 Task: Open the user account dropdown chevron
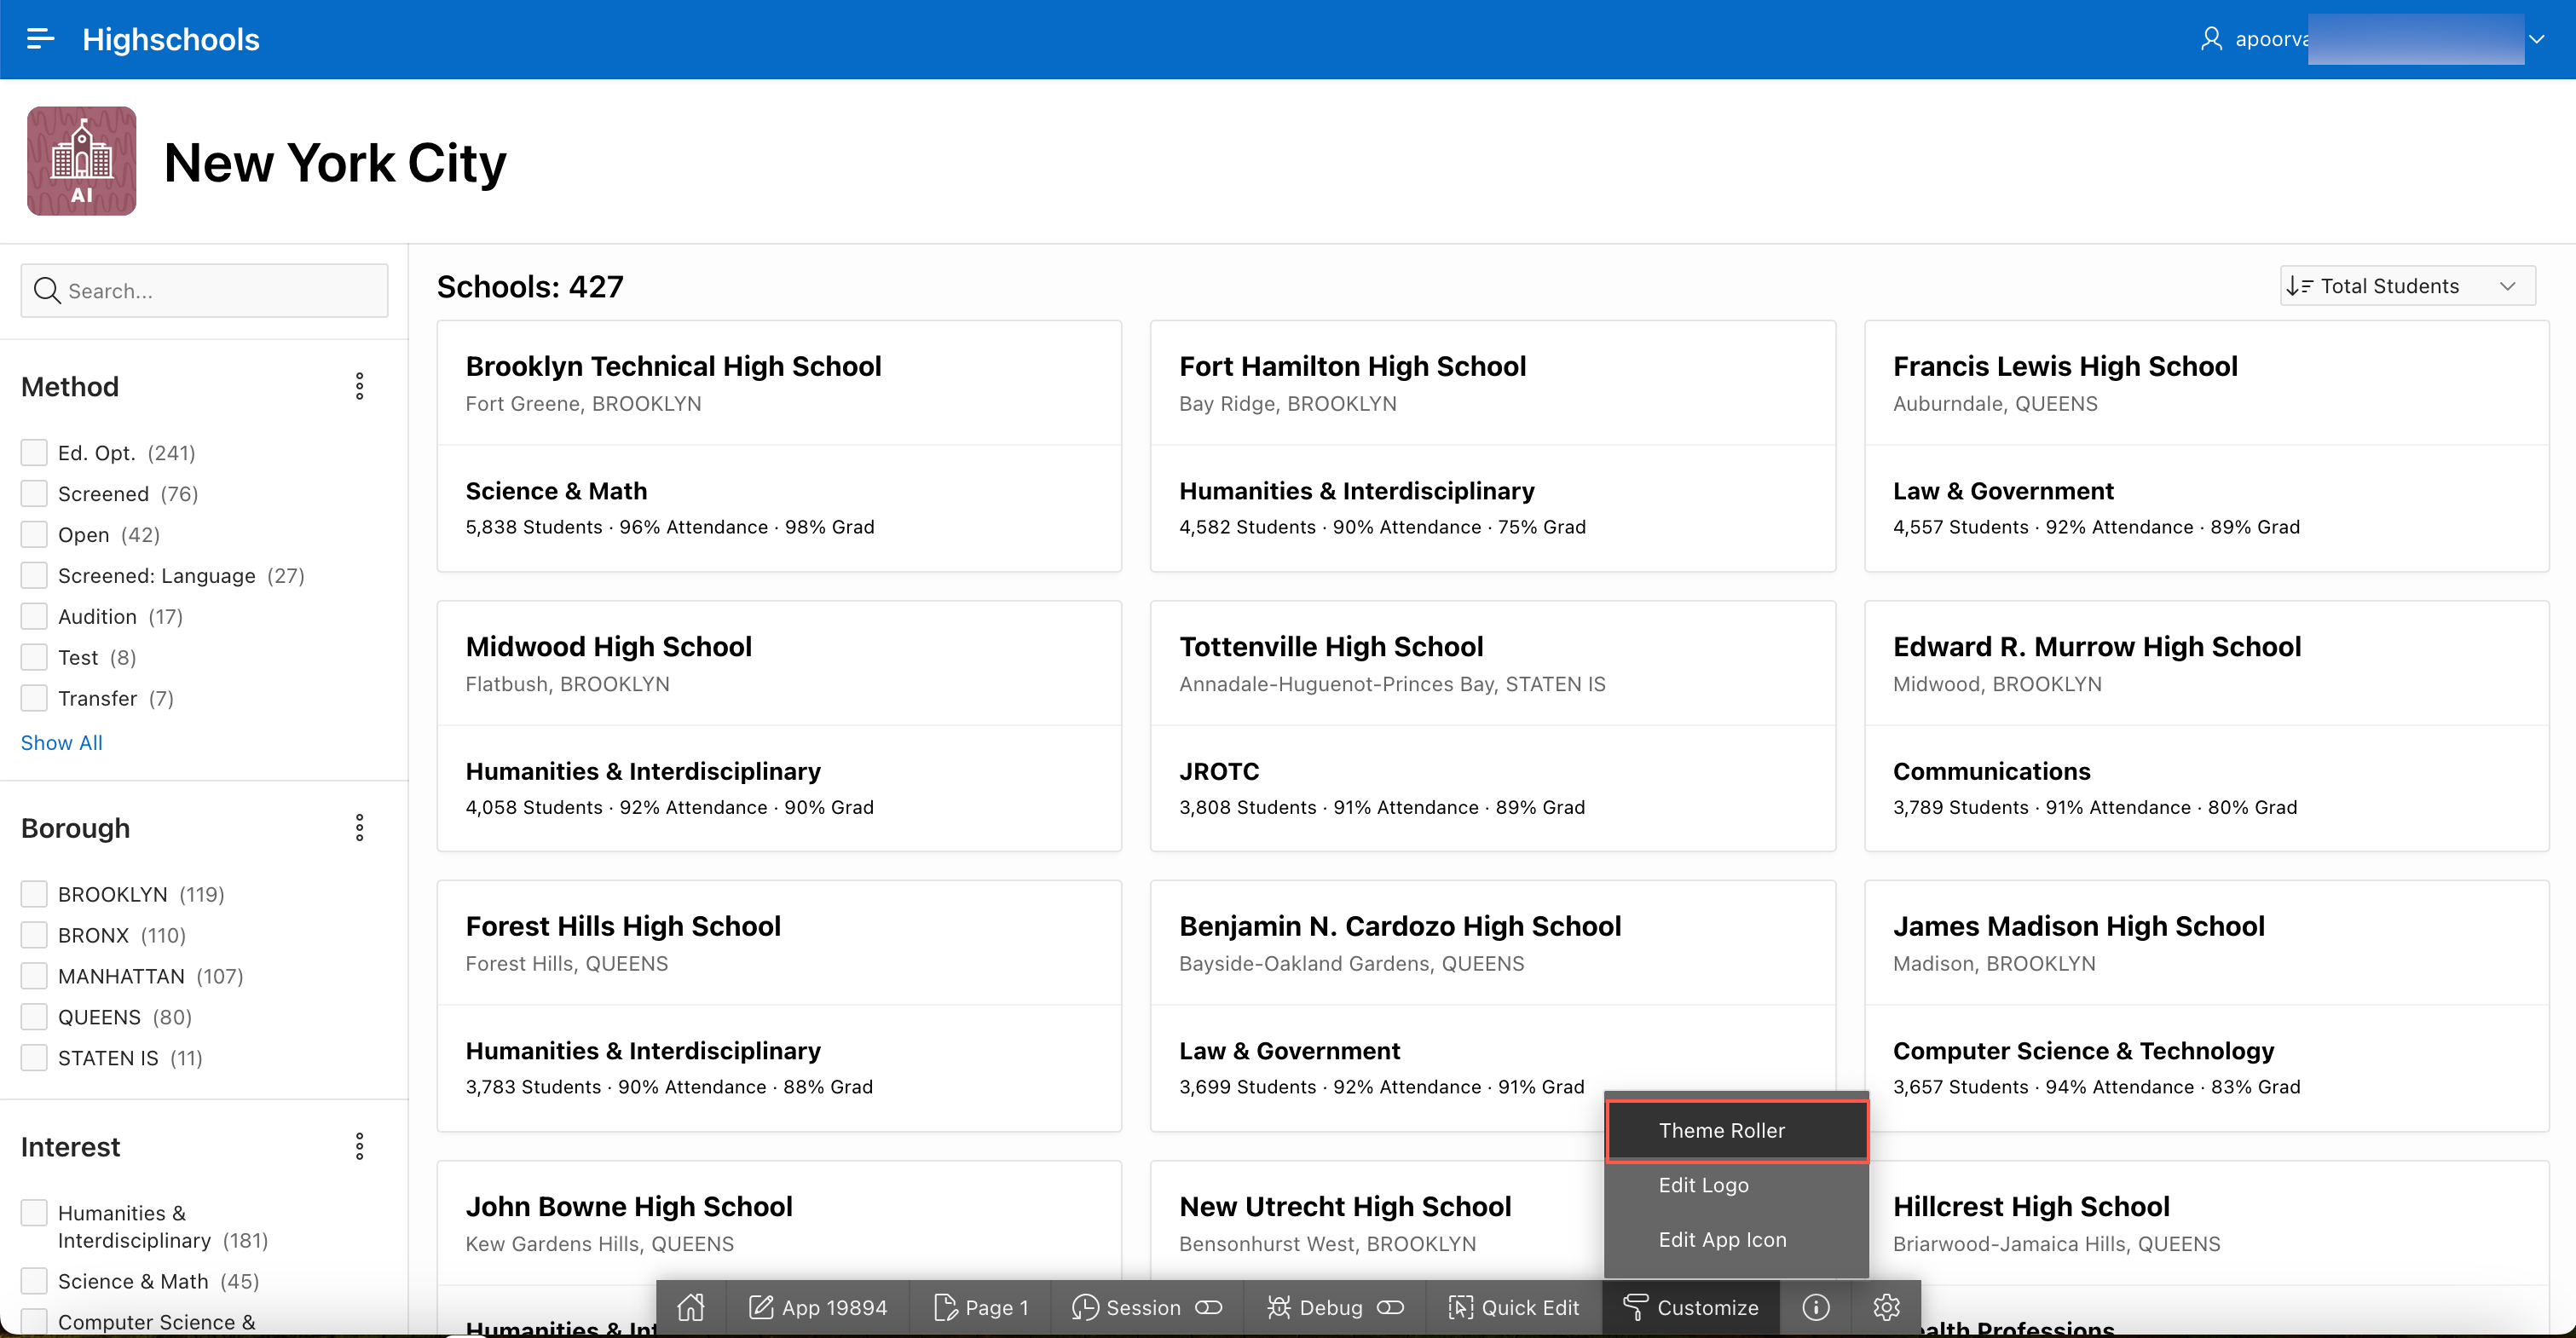click(x=2536, y=39)
